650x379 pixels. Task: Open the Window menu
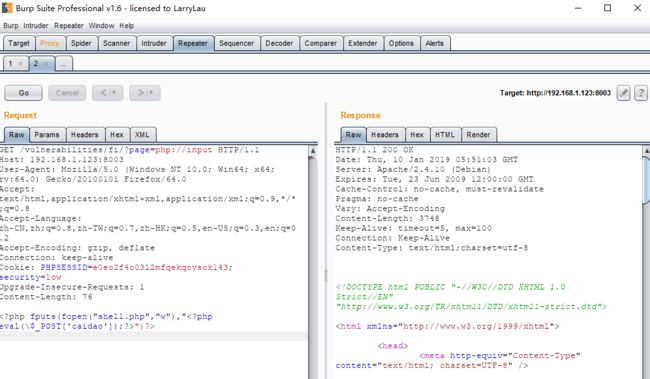[x=101, y=26]
